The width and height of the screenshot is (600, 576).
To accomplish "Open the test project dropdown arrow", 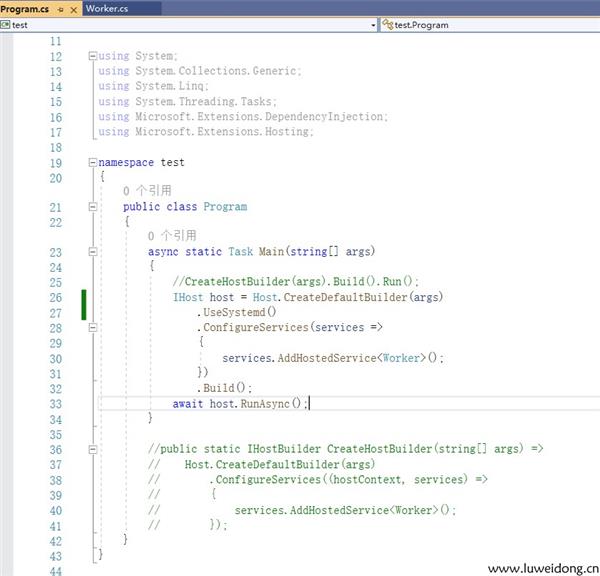I will point(373,24).
